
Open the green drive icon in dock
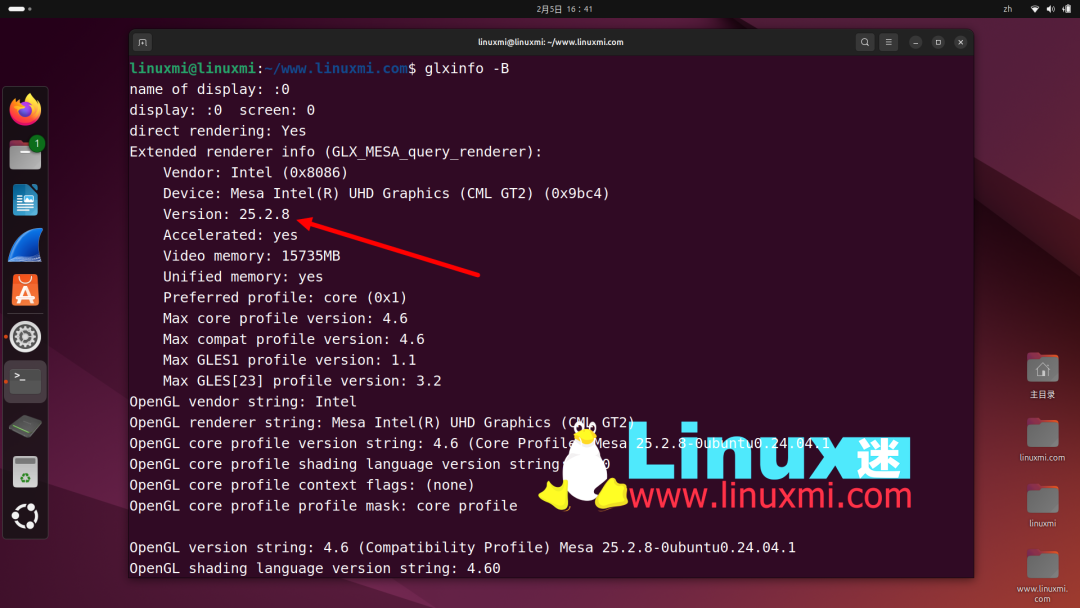25,426
